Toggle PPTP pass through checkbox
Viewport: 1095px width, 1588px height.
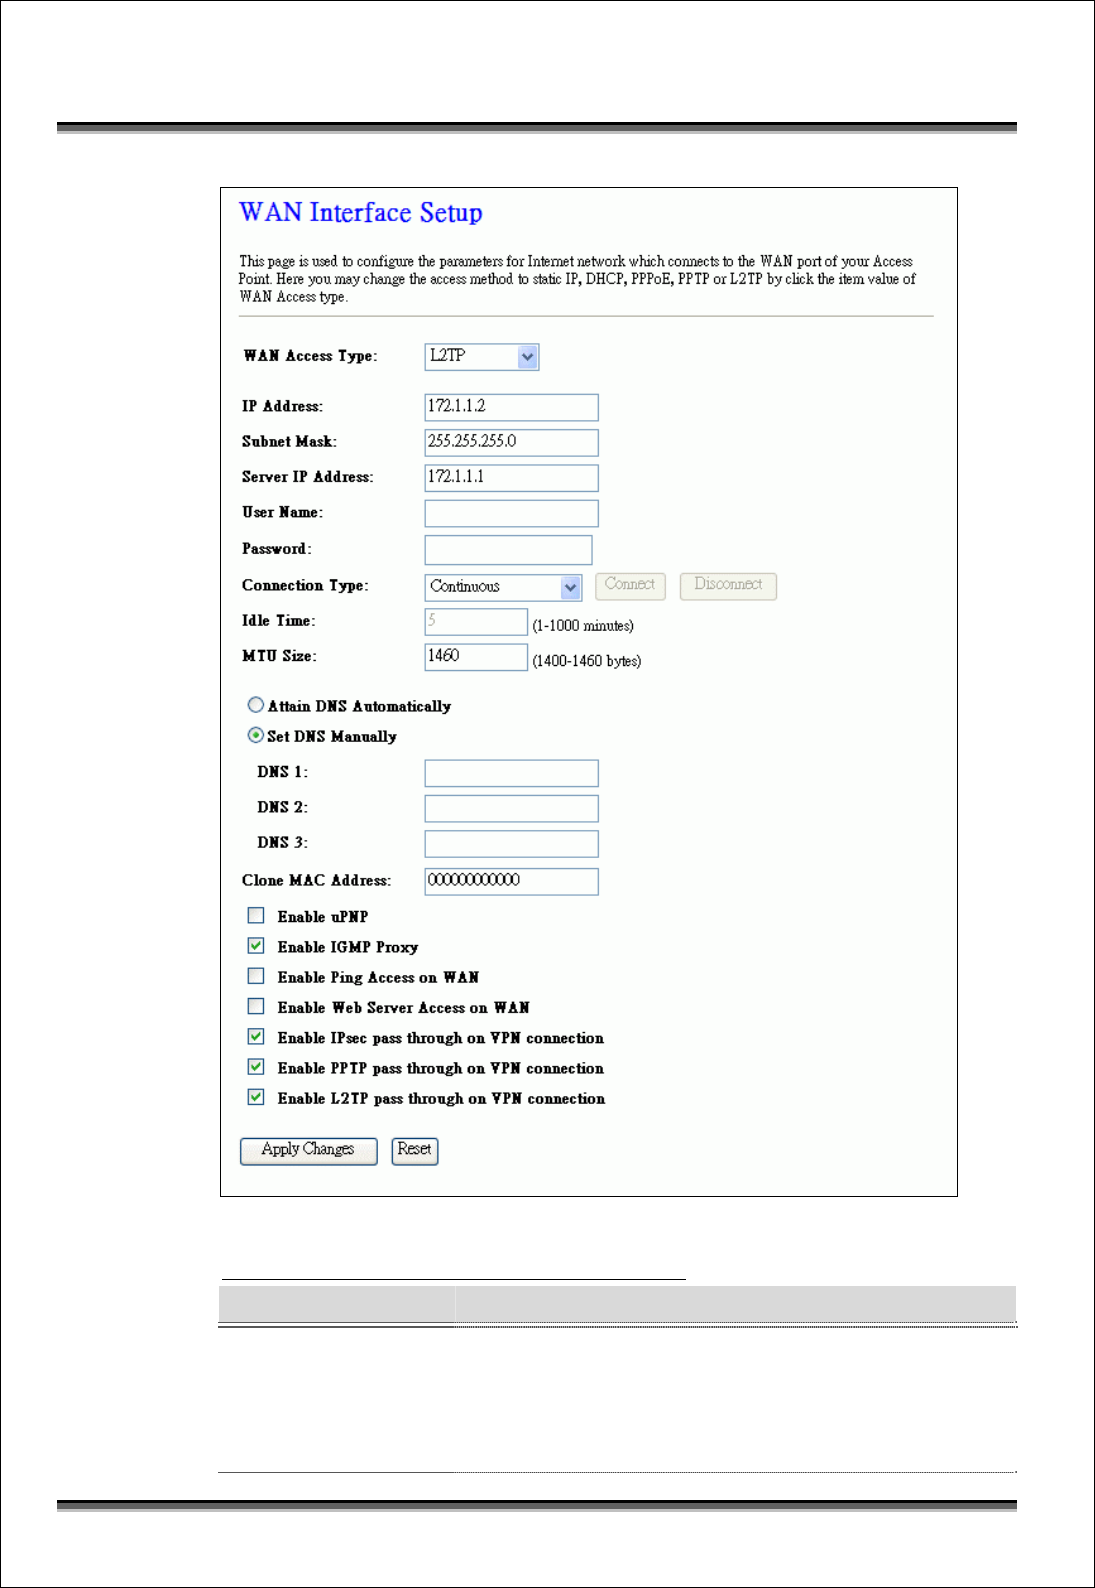(x=256, y=1067)
